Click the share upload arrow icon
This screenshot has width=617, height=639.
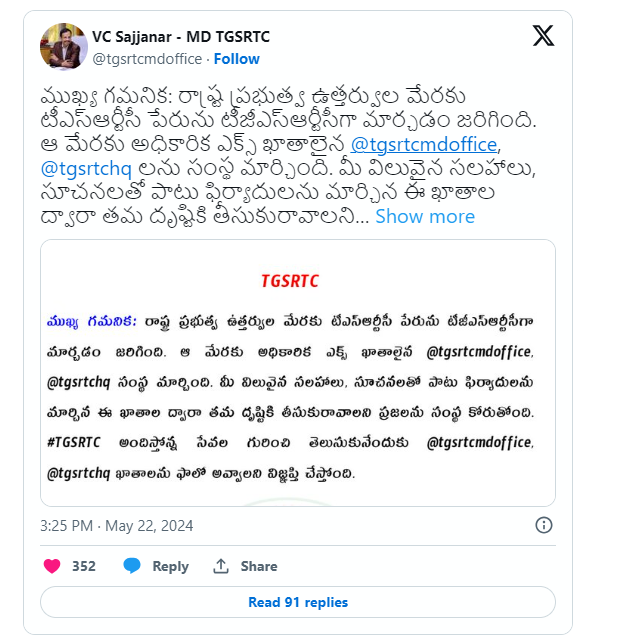[221, 566]
